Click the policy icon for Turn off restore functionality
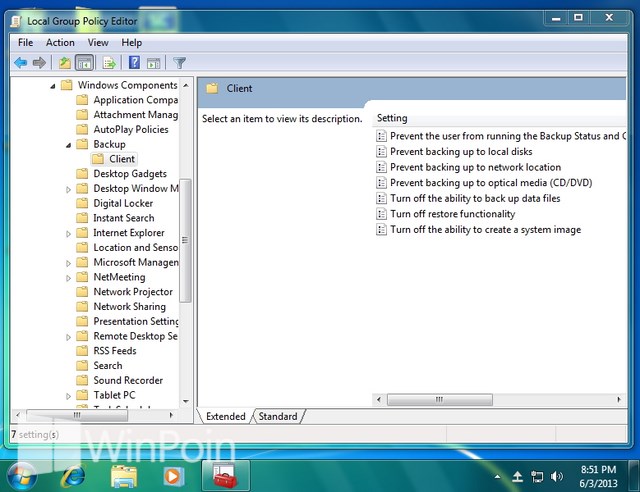 [x=381, y=214]
